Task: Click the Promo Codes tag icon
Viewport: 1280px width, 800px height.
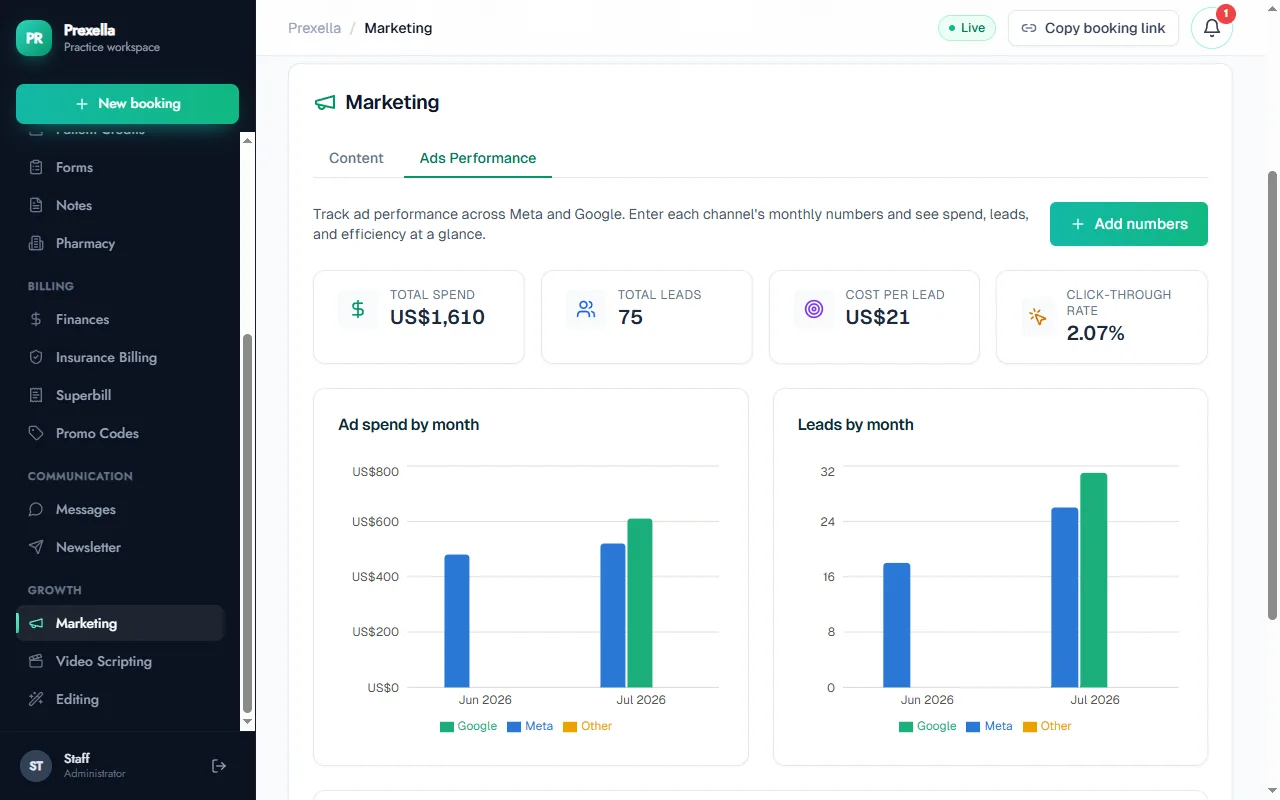Action: coord(36,433)
